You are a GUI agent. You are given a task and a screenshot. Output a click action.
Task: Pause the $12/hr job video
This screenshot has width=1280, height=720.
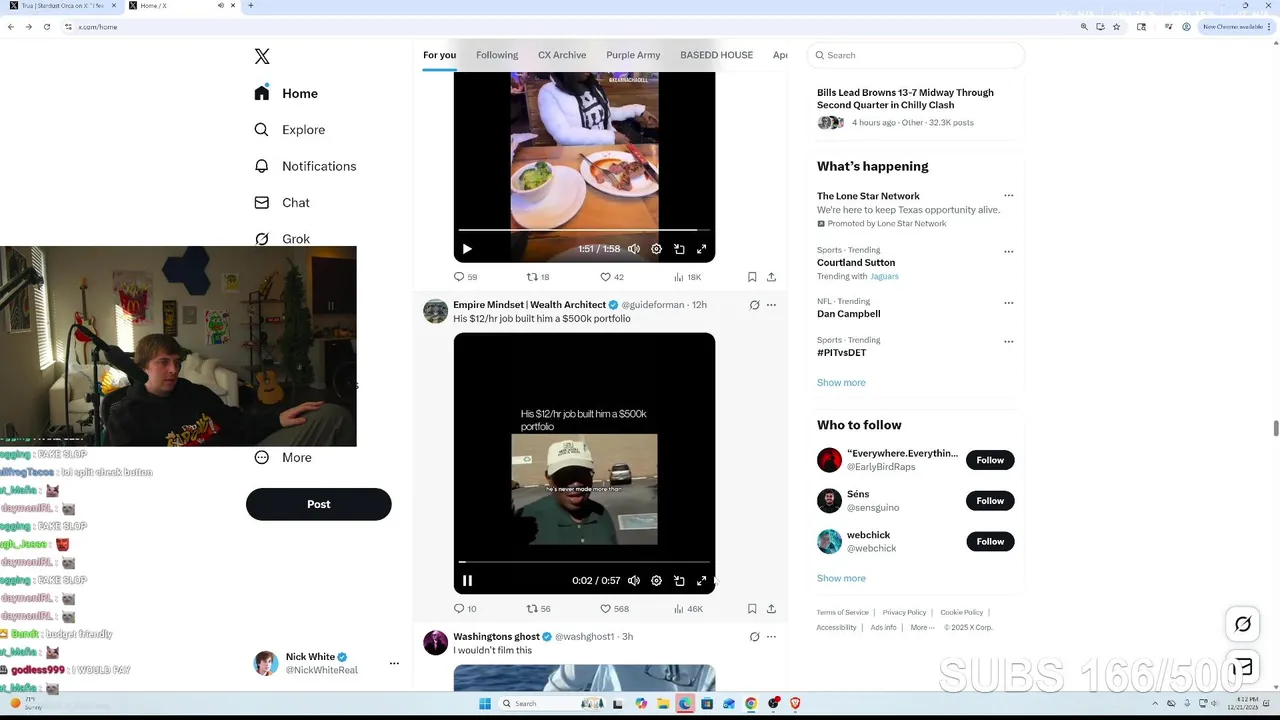point(467,581)
